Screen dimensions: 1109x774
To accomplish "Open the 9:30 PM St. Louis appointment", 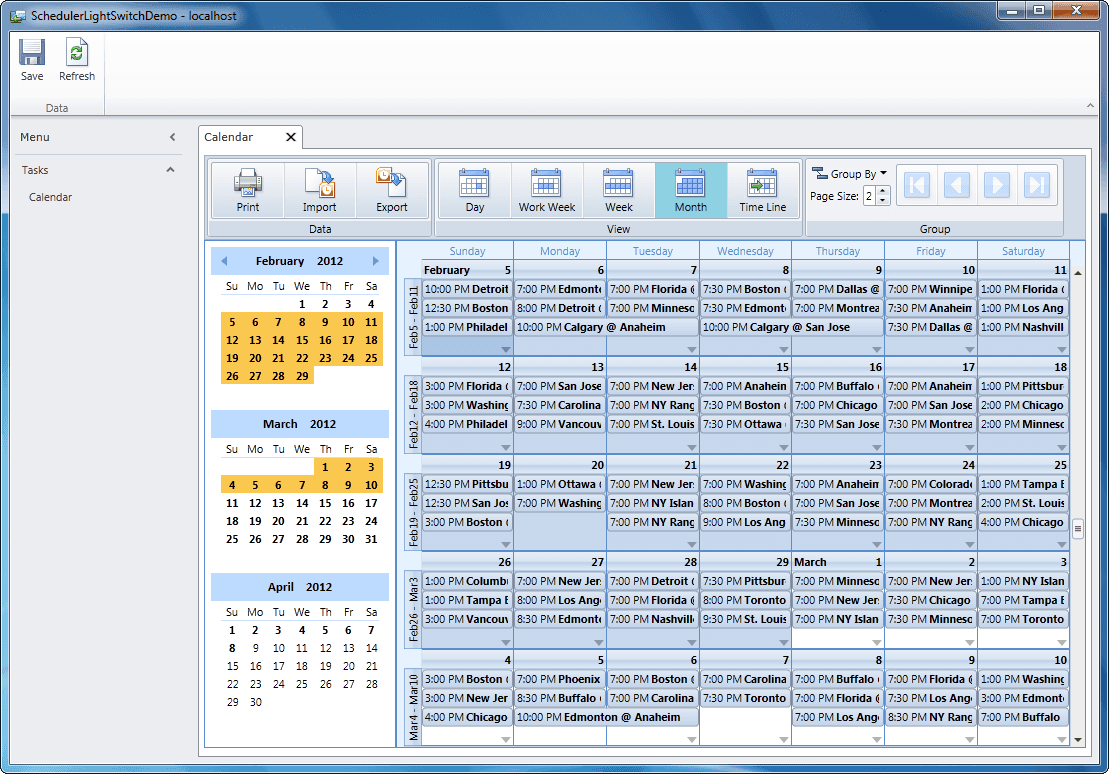I will pos(745,619).
